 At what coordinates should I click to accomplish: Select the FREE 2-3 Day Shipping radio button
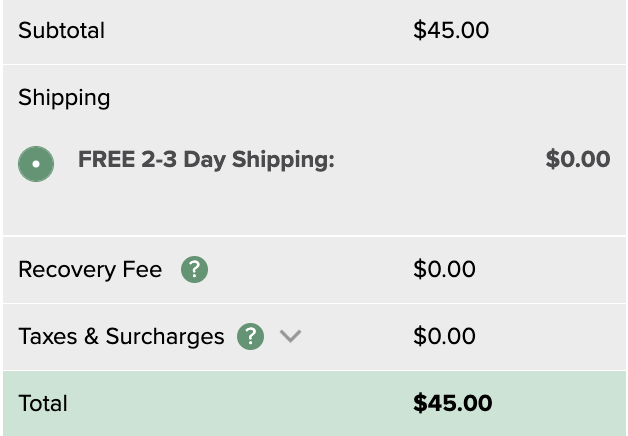[36, 163]
